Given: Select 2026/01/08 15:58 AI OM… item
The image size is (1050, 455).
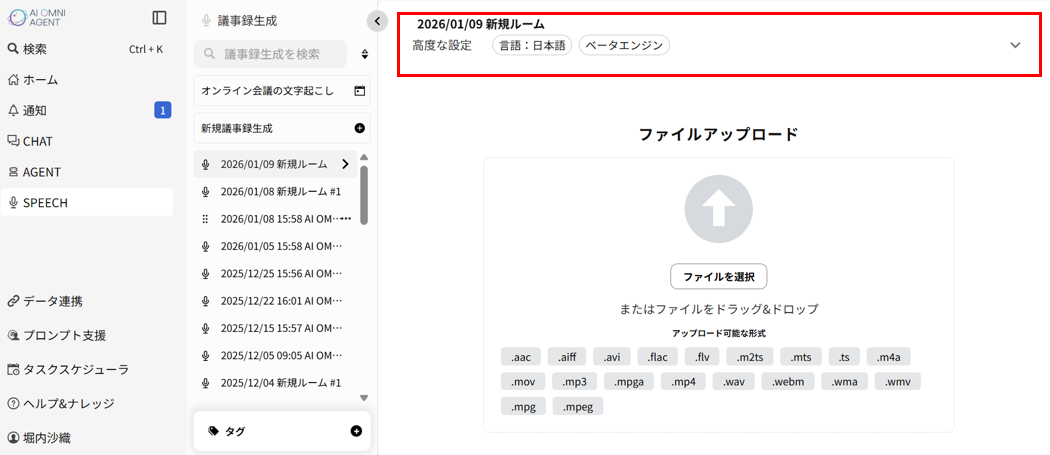Looking at the screenshot, I should (x=275, y=219).
